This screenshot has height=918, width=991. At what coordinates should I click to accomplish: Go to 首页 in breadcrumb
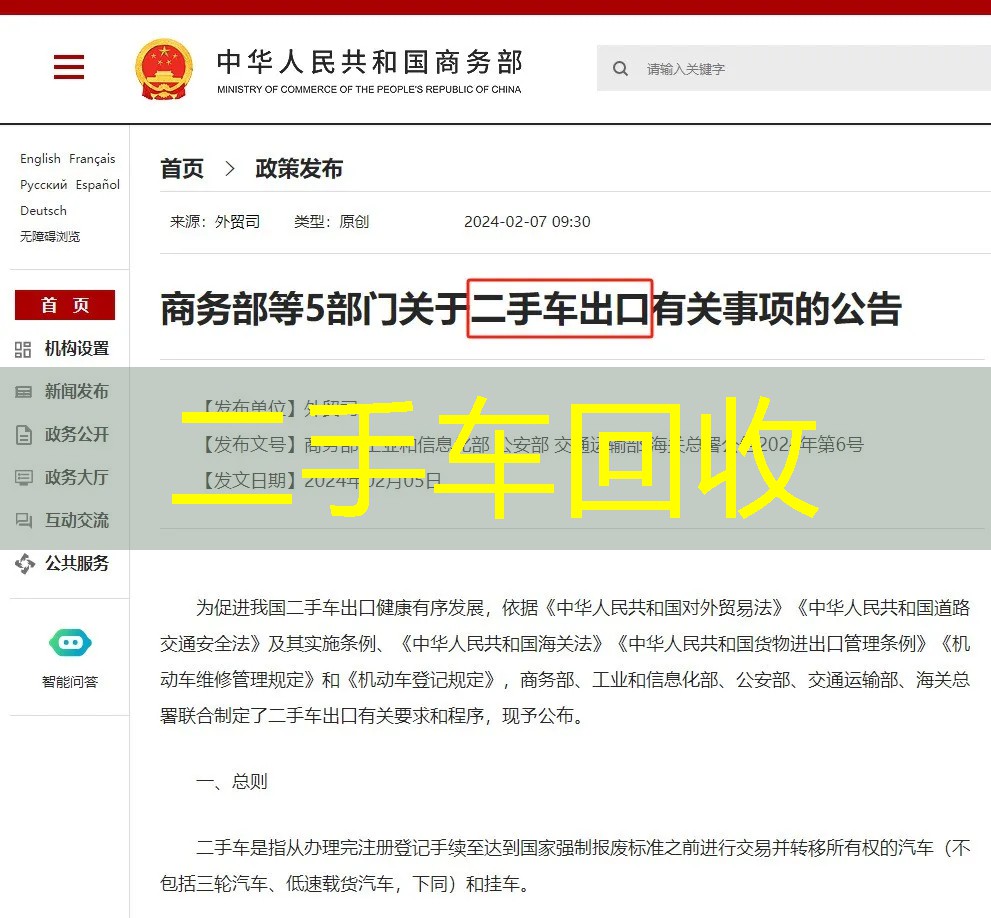click(182, 169)
